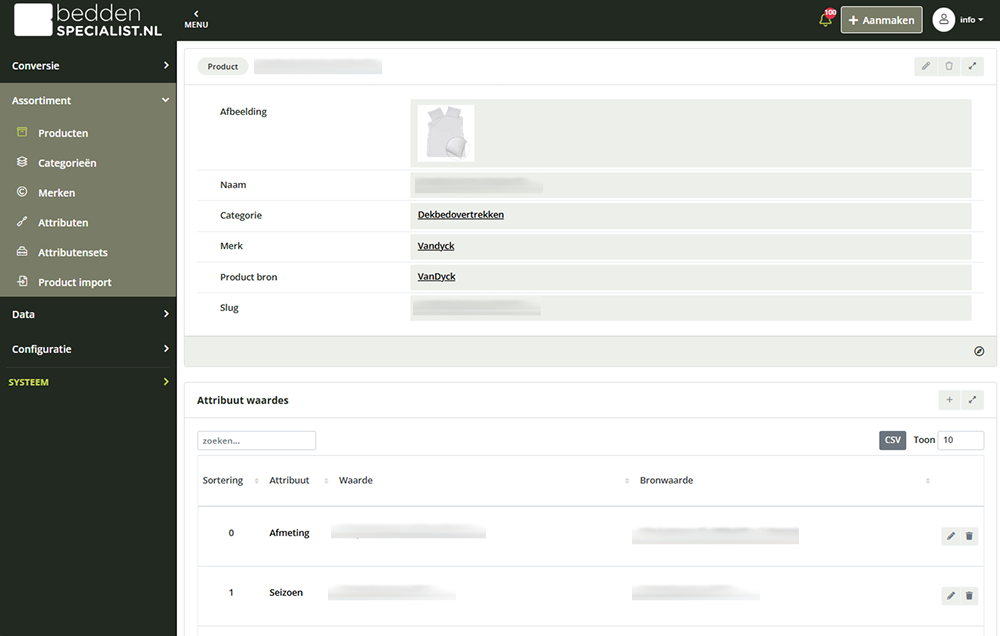Expand the SYSTEEM menu section

88,382
